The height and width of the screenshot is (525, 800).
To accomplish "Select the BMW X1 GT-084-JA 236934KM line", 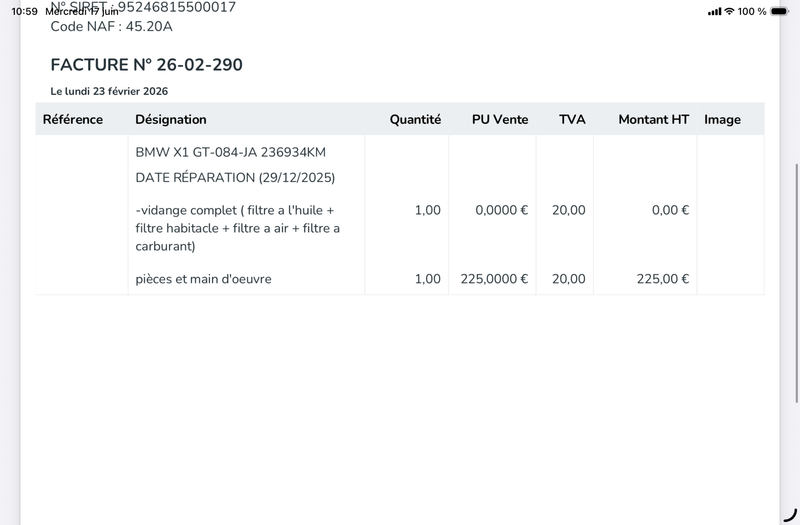I will coord(231,153).
